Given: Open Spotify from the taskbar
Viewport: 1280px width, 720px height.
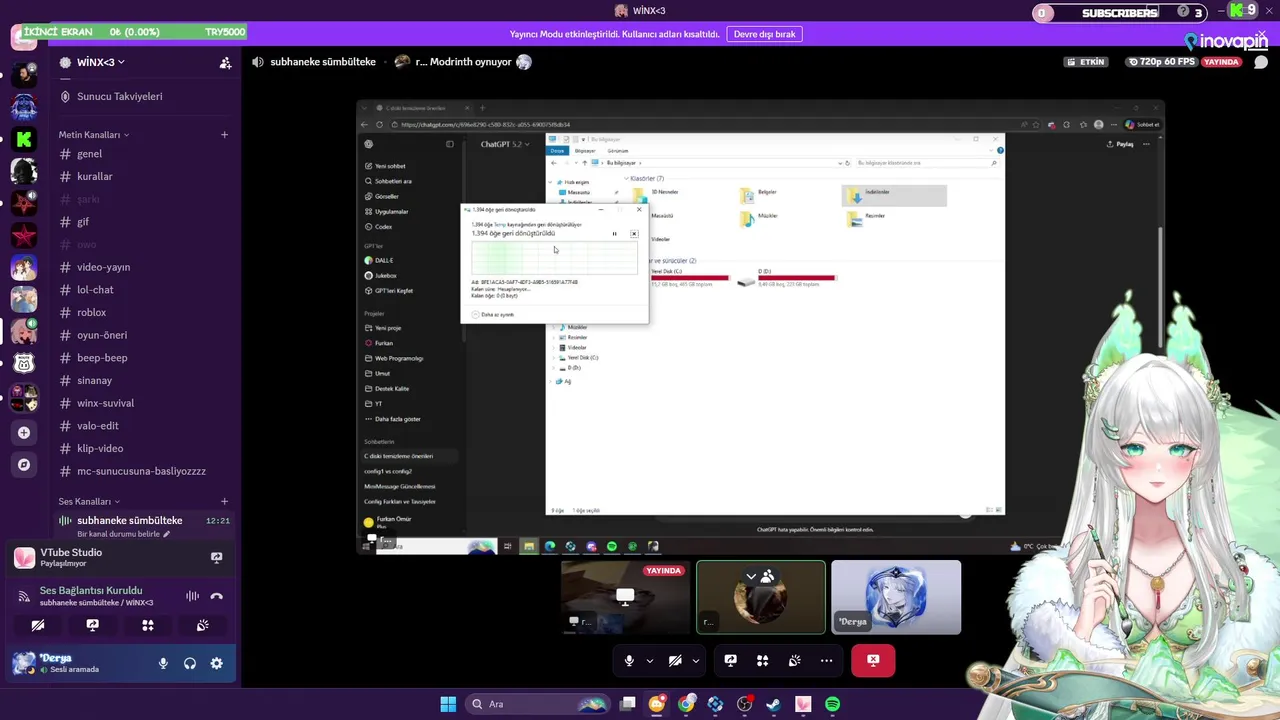Looking at the screenshot, I should click(832, 704).
